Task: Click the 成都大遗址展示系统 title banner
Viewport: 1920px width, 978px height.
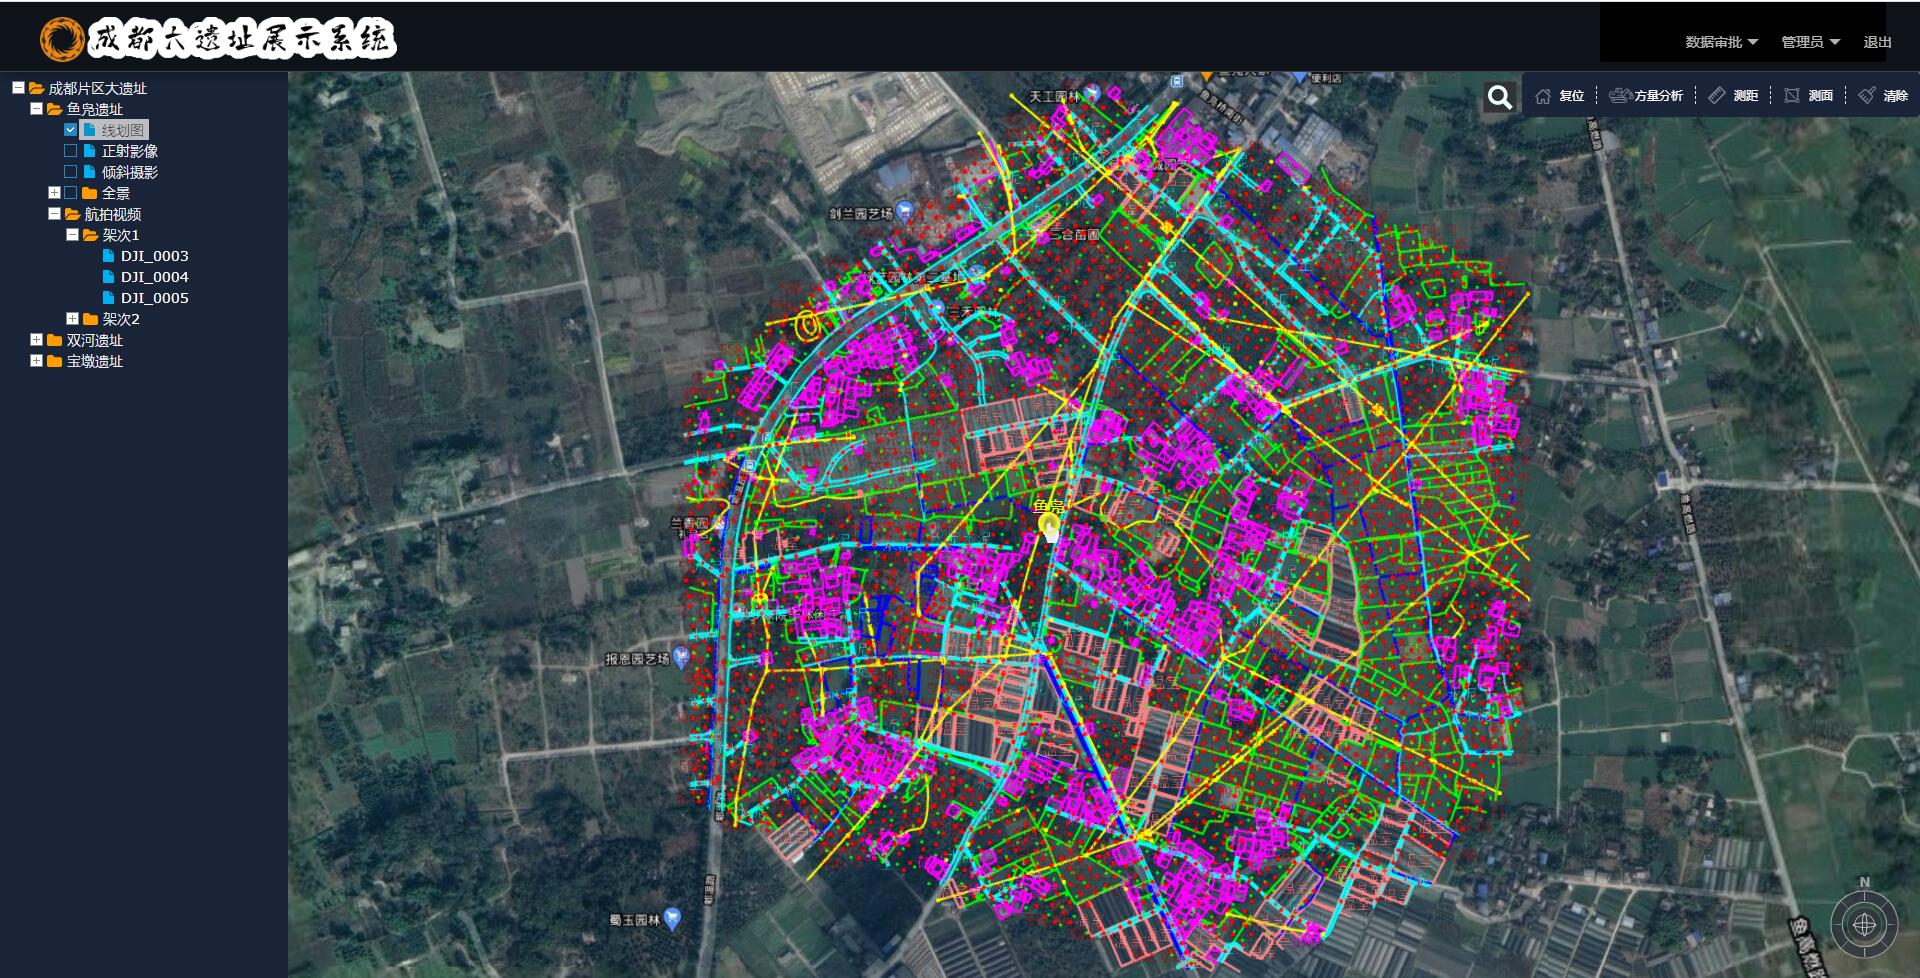Action: tap(241, 39)
